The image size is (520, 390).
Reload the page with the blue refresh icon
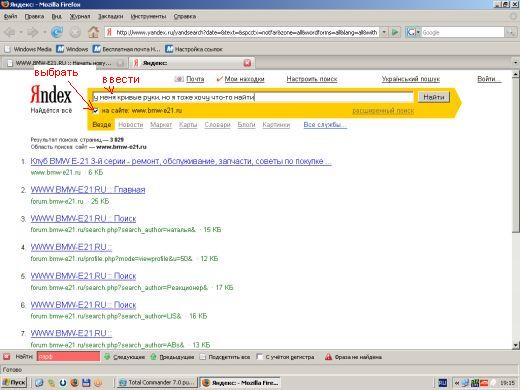pos(57,32)
